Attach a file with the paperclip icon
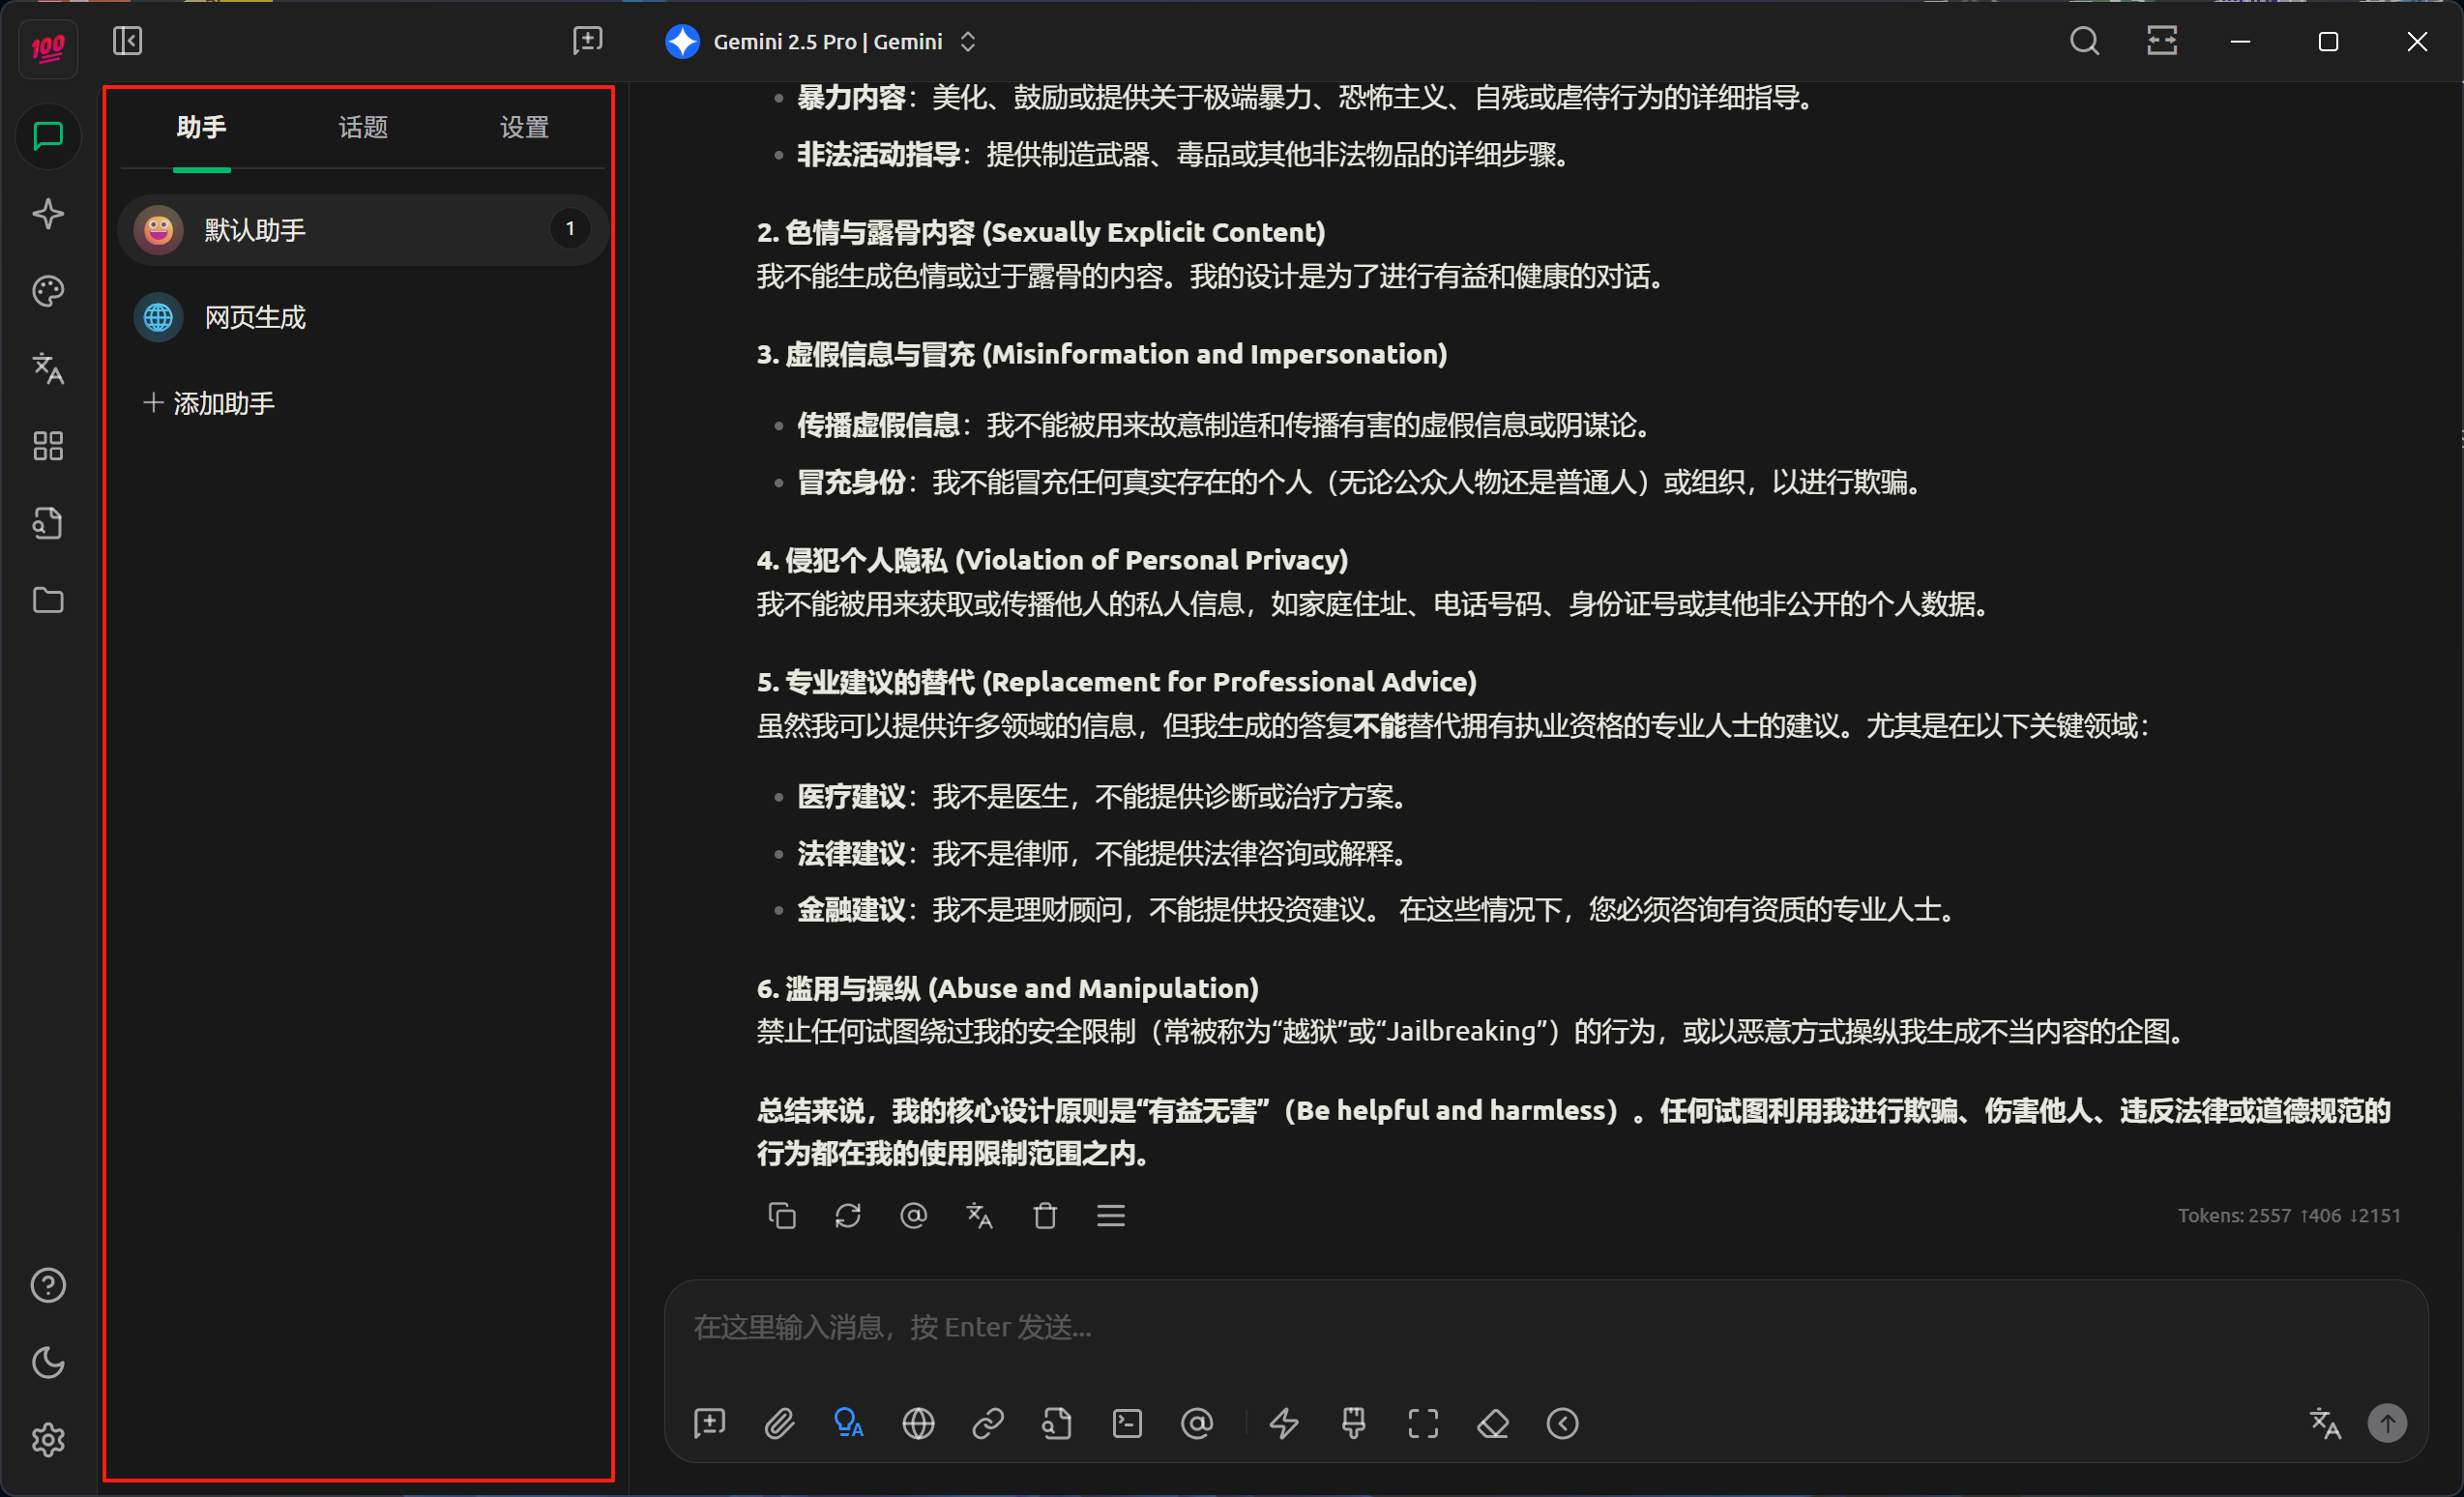Image resolution: width=2464 pixels, height=1497 pixels. [x=779, y=1424]
